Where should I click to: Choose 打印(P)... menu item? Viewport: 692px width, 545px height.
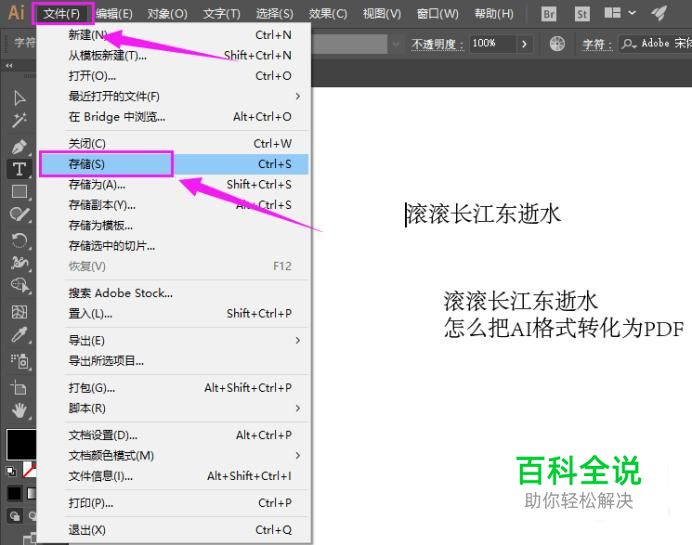(x=174, y=503)
